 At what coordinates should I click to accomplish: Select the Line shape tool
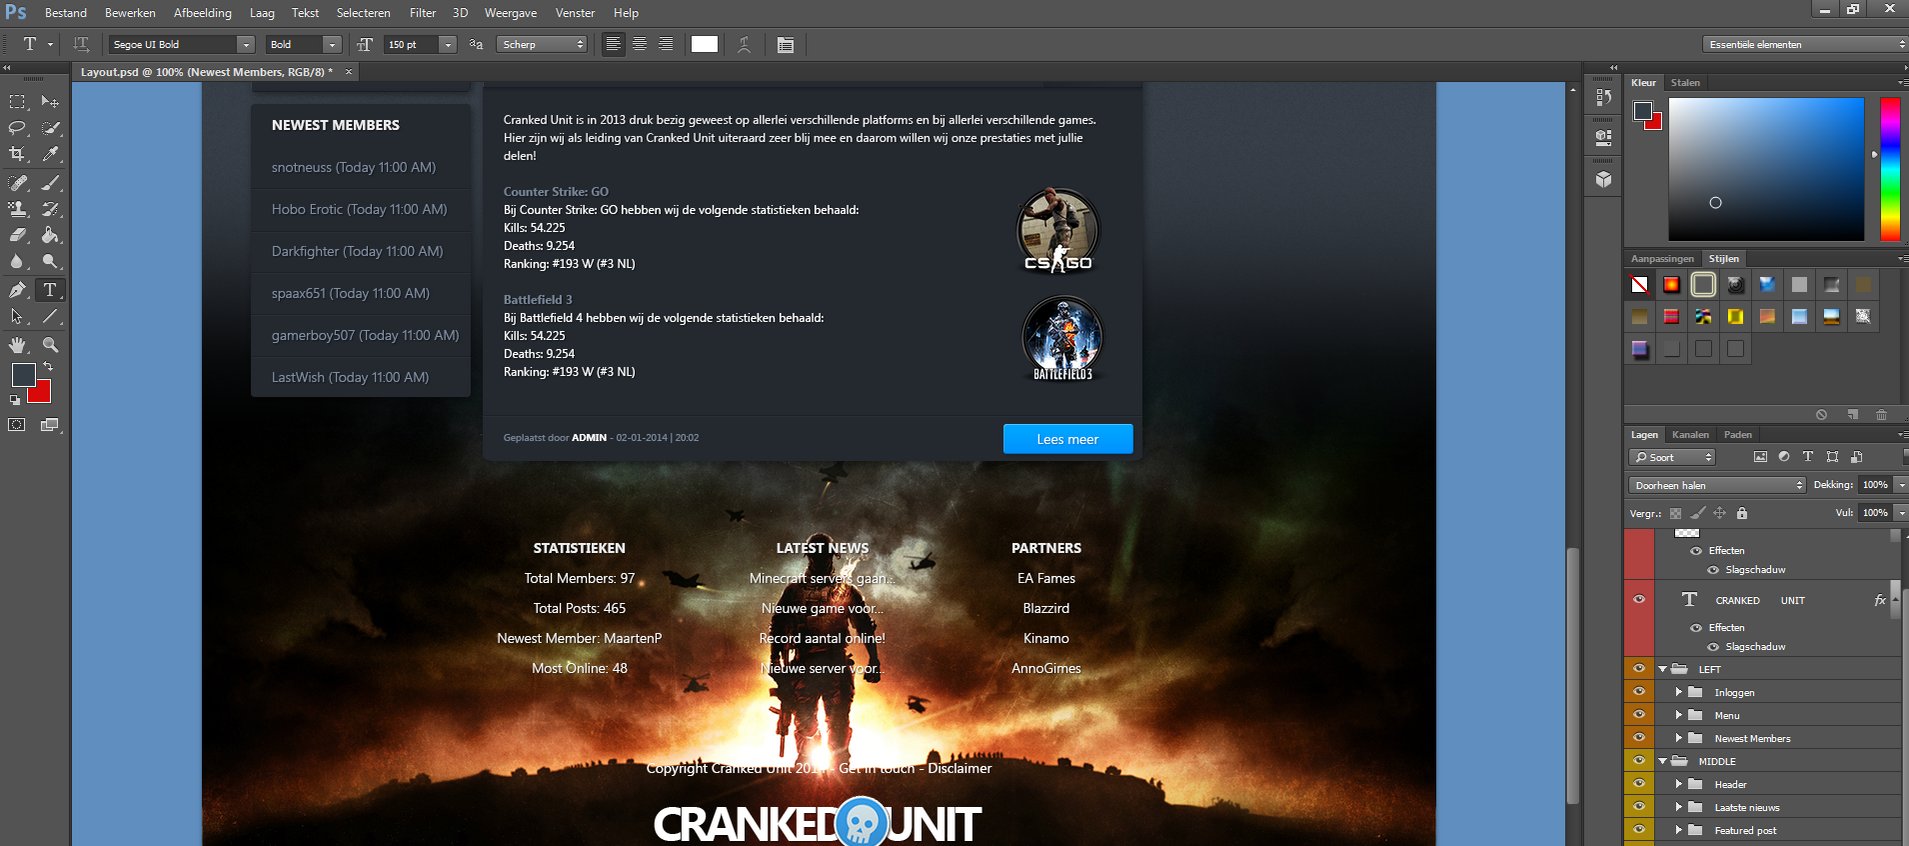(50, 316)
